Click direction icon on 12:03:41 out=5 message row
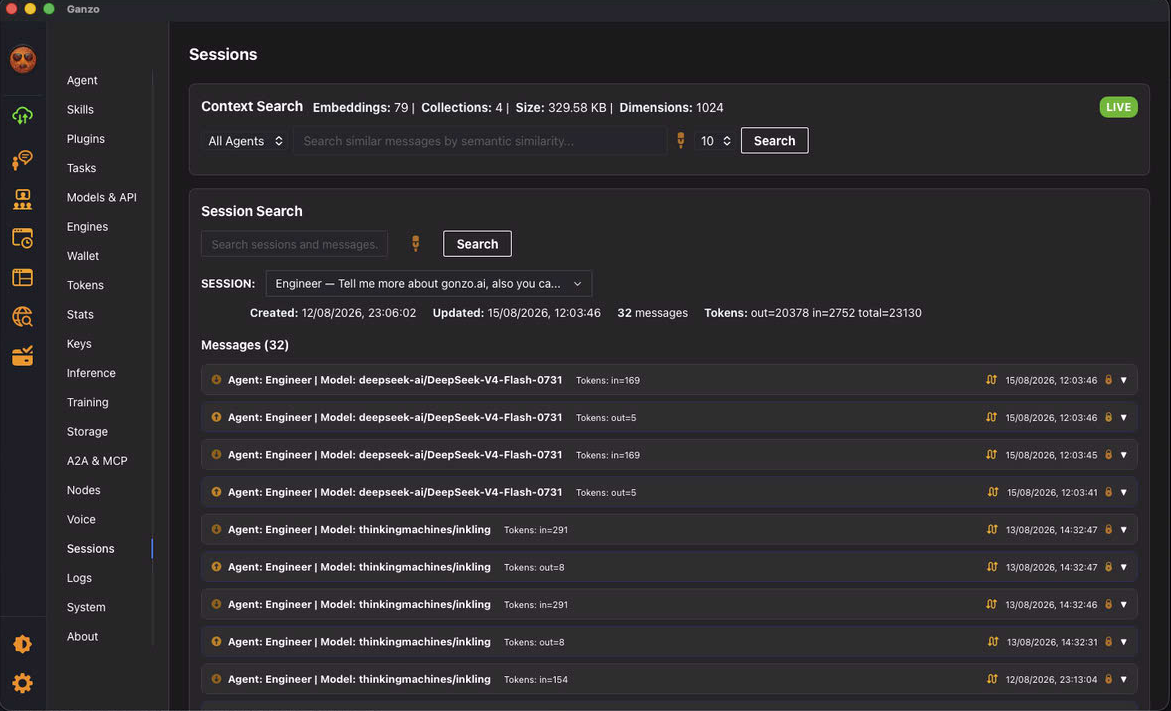 [216, 491]
